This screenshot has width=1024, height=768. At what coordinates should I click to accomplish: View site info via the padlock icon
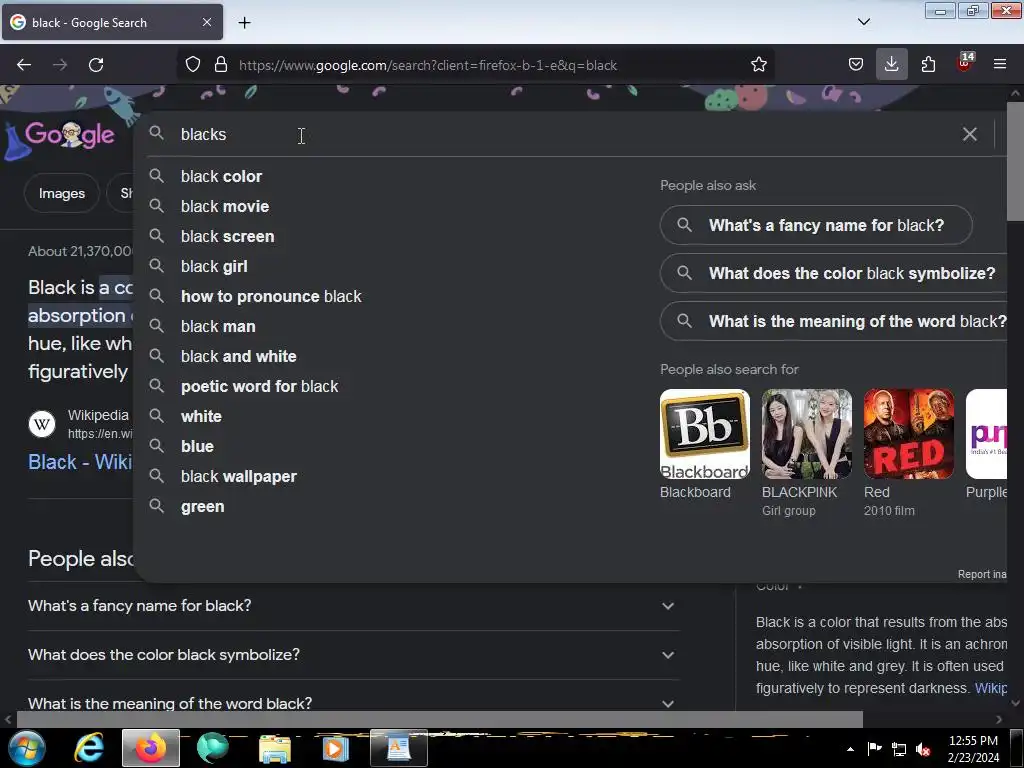coord(221,65)
